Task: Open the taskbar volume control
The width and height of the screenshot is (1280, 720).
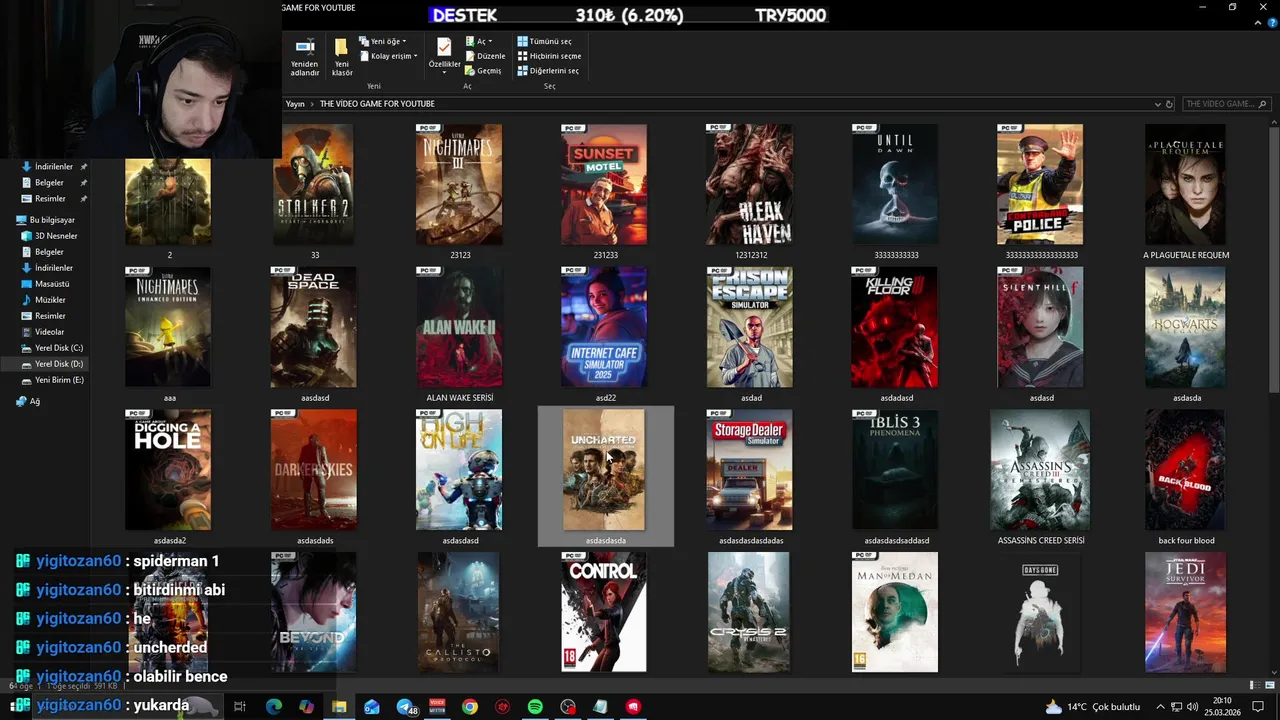Action: [x=1192, y=707]
